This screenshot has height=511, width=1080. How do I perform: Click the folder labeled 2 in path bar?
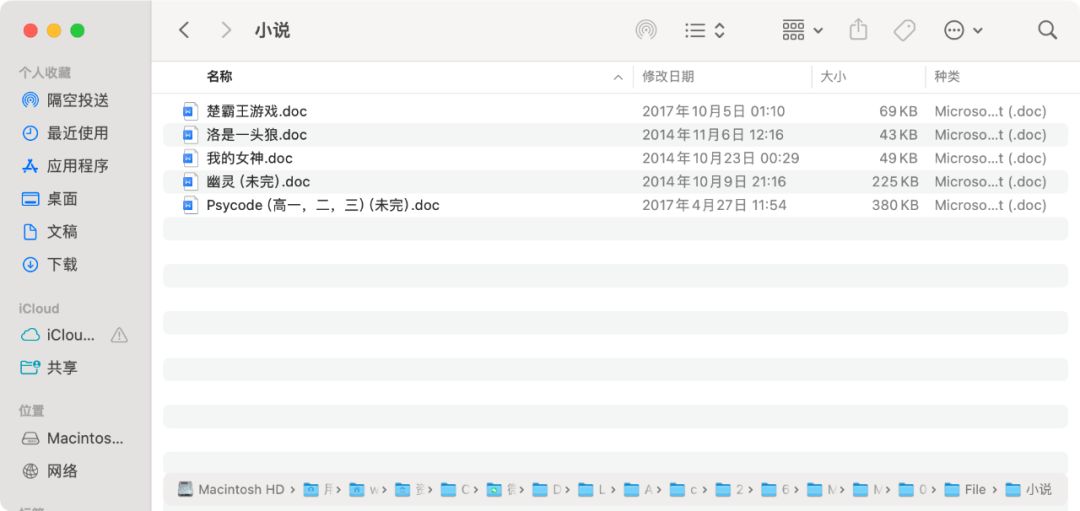coord(729,490)
